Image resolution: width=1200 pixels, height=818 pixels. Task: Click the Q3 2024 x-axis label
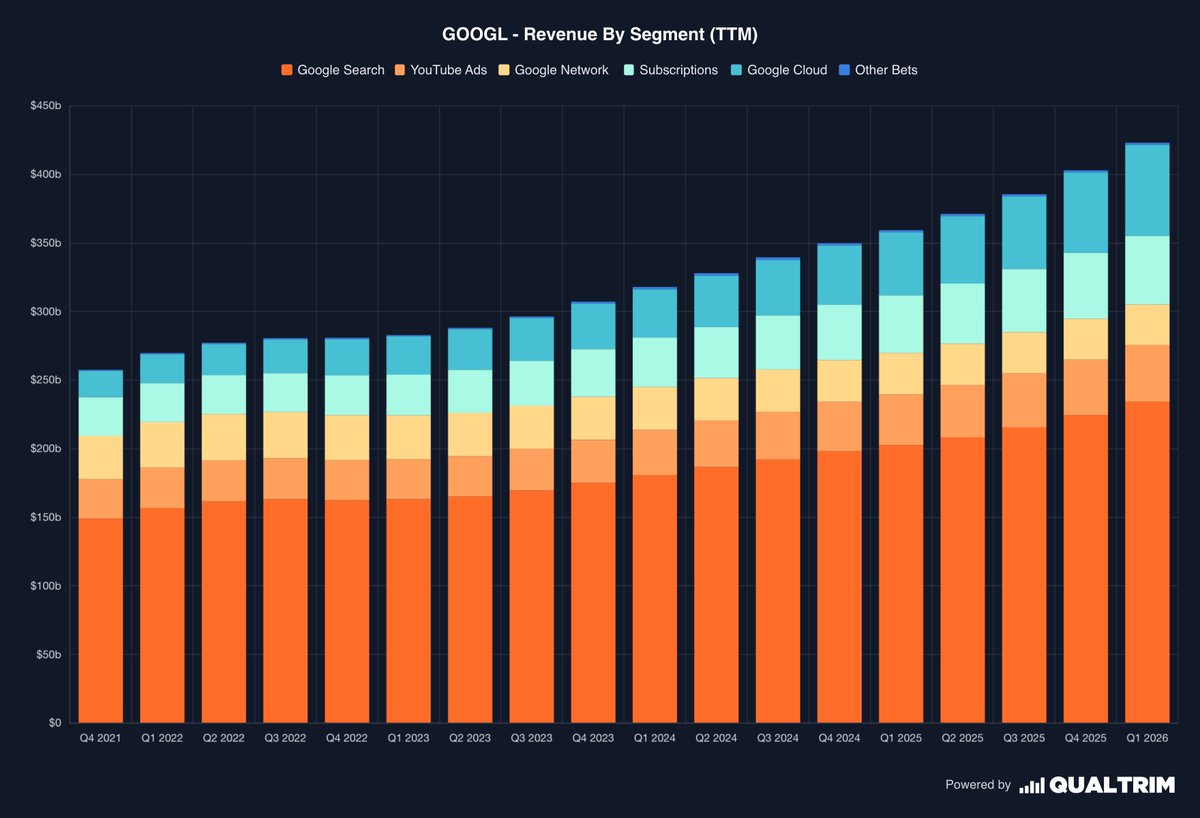tap(778, 738)
